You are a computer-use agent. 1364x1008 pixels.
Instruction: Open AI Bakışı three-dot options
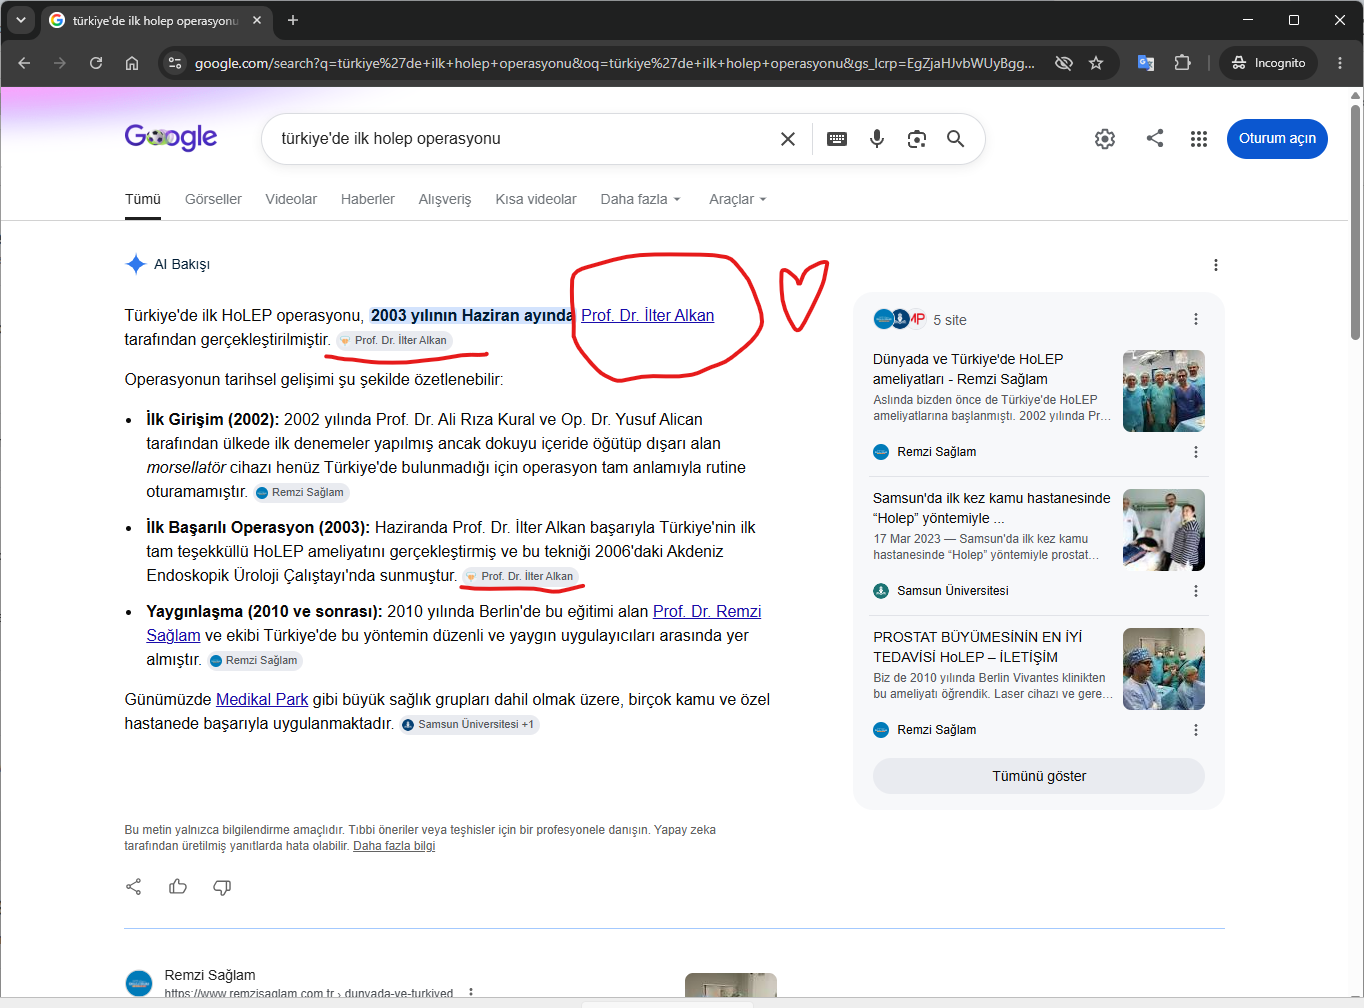(1216, 265)
